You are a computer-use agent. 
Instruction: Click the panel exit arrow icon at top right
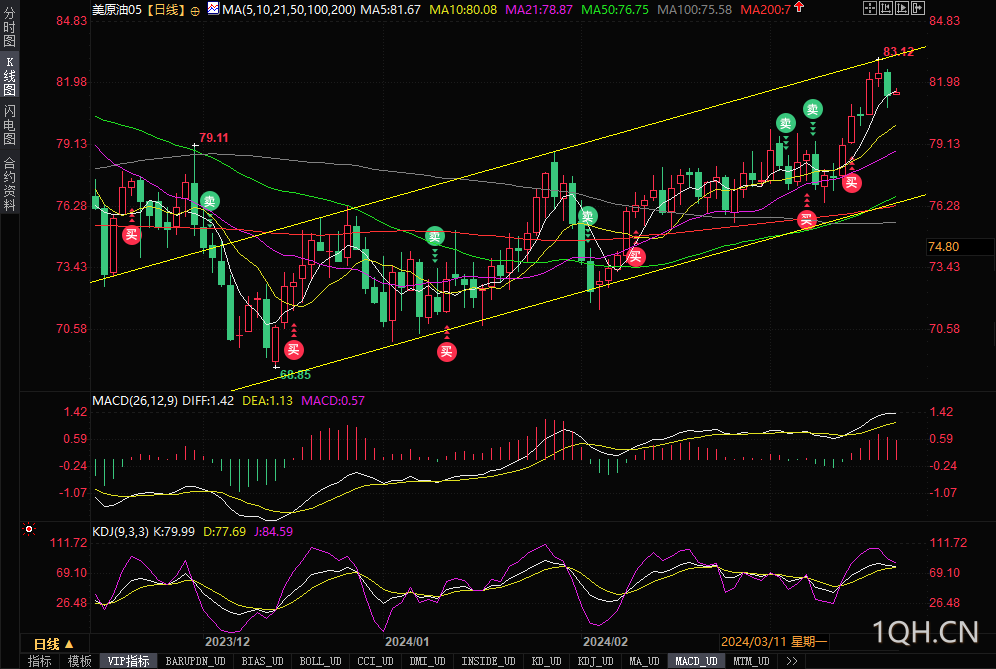918,8
